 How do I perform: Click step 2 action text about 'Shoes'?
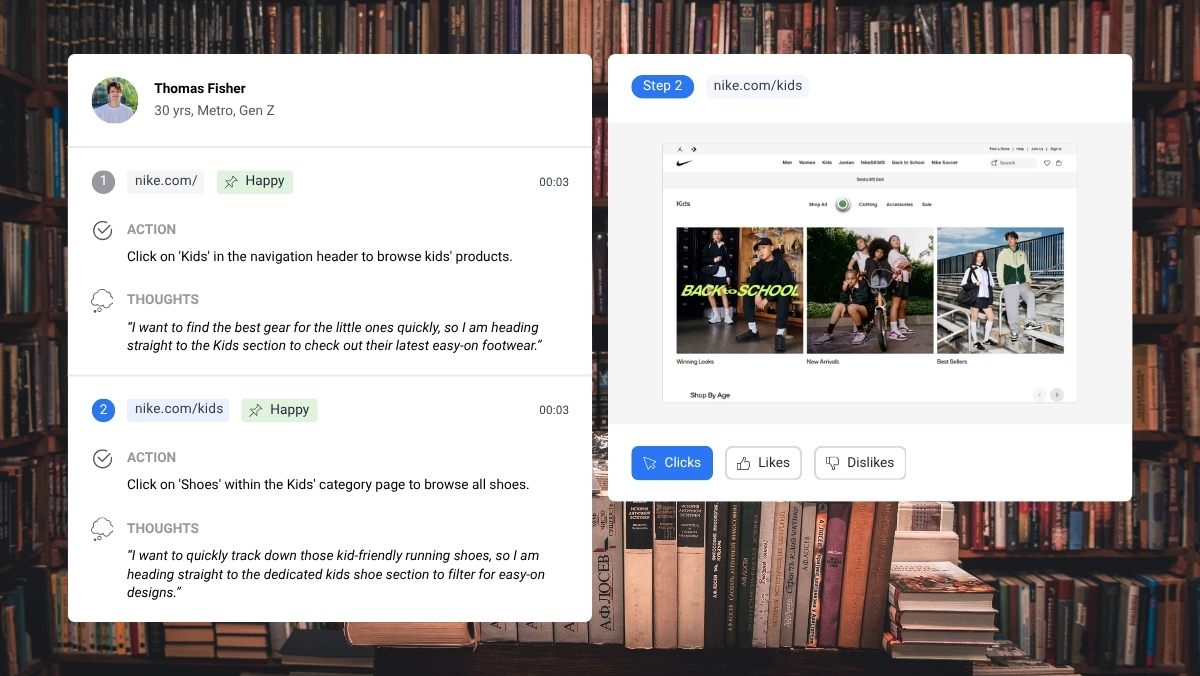click(328, 484)
